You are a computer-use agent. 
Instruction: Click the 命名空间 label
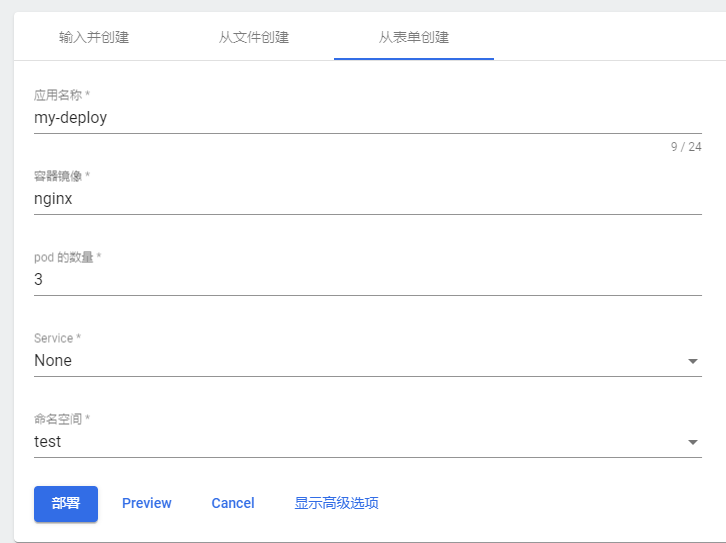coord(62,419)
